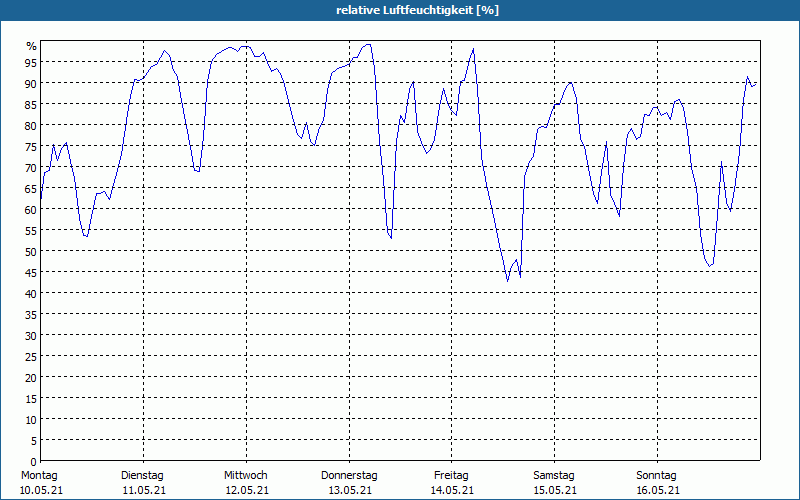Select the '14.05.21' date label

[x=452, y=490]
